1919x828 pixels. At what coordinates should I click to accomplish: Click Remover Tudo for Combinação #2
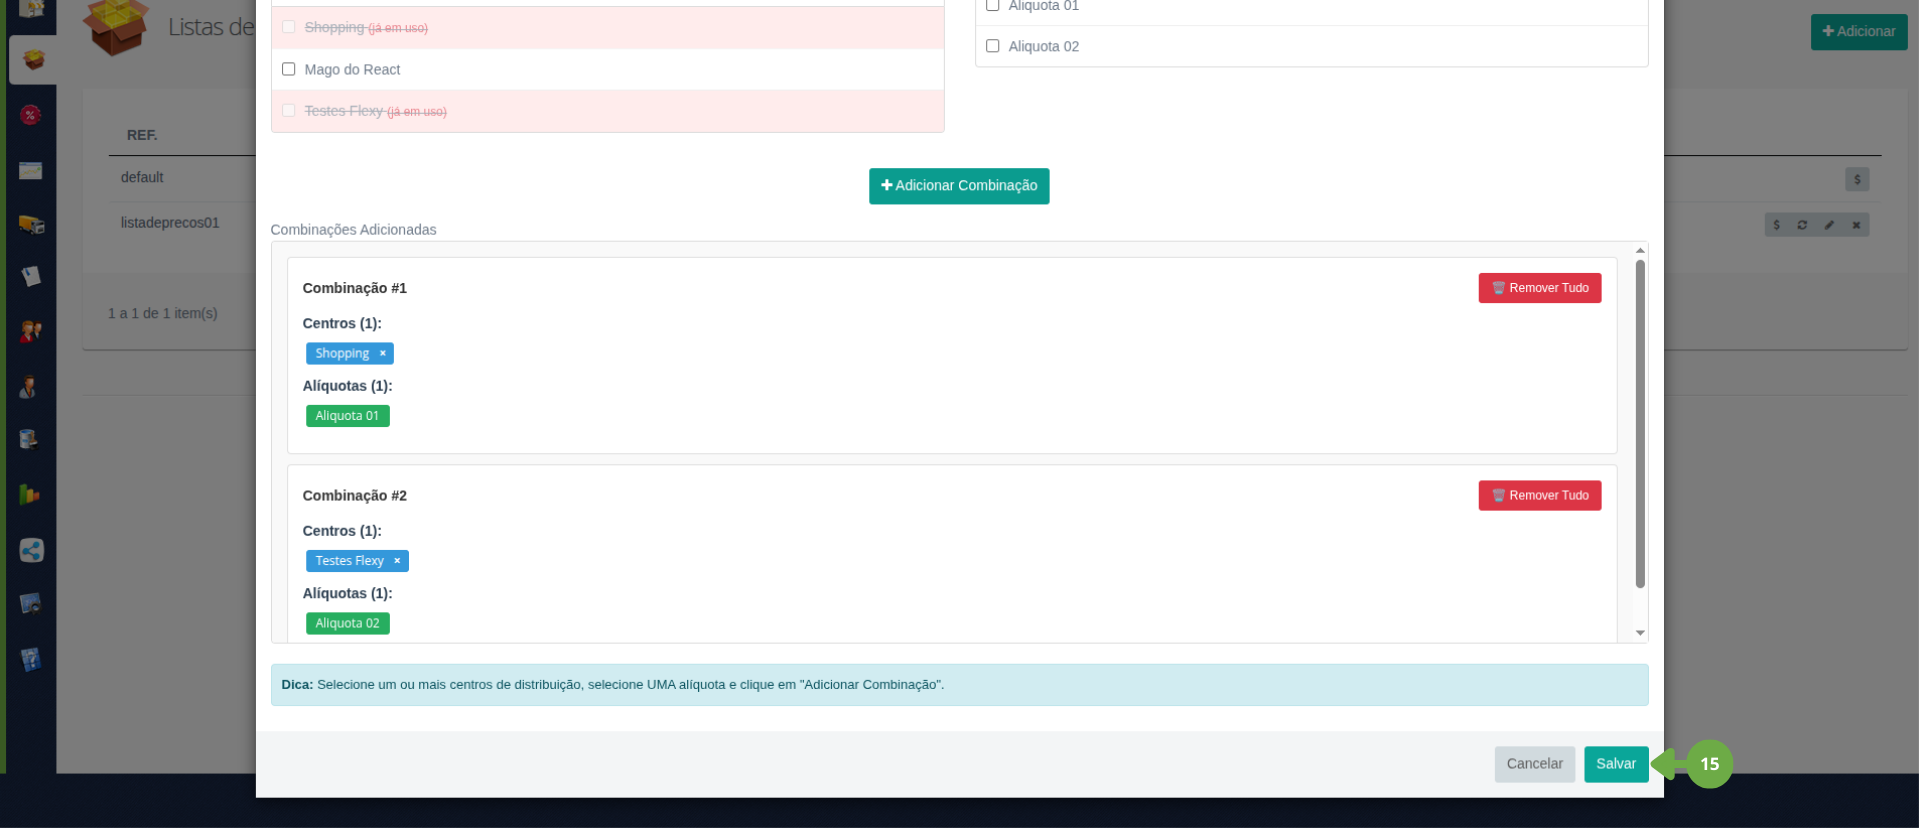(x=1539, y=495)
